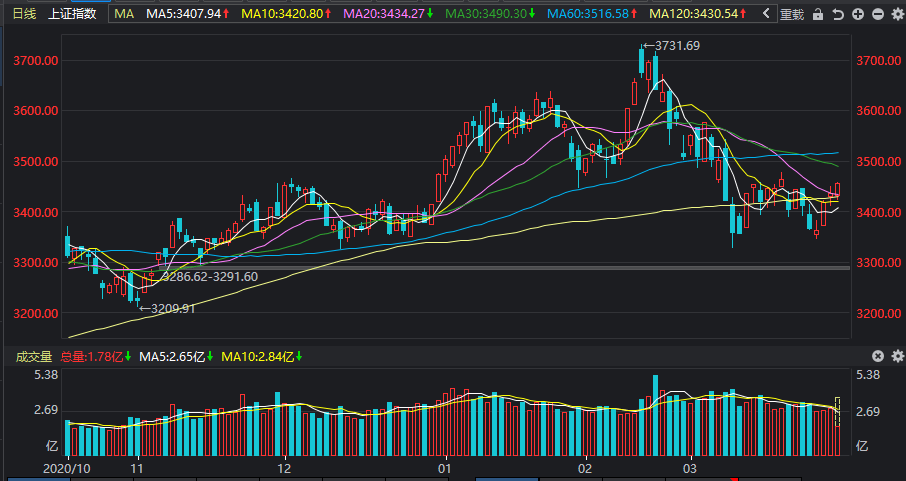Click the 3286.62-3291.60 gap label
This screenshot has width=906, height=481.
pos(210,277)
